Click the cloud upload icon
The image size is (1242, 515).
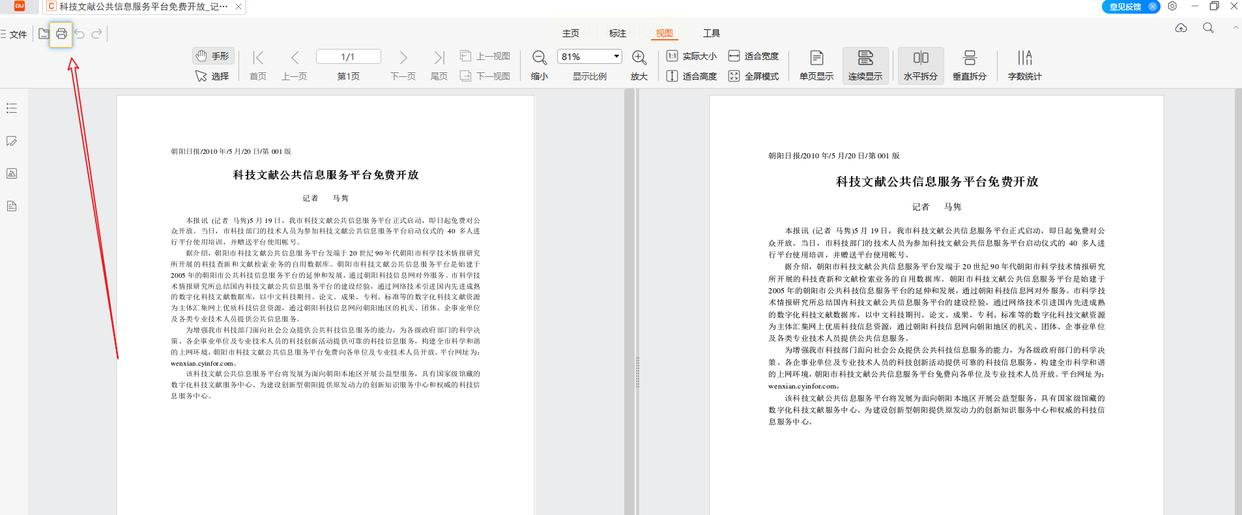coord(1181,29)
